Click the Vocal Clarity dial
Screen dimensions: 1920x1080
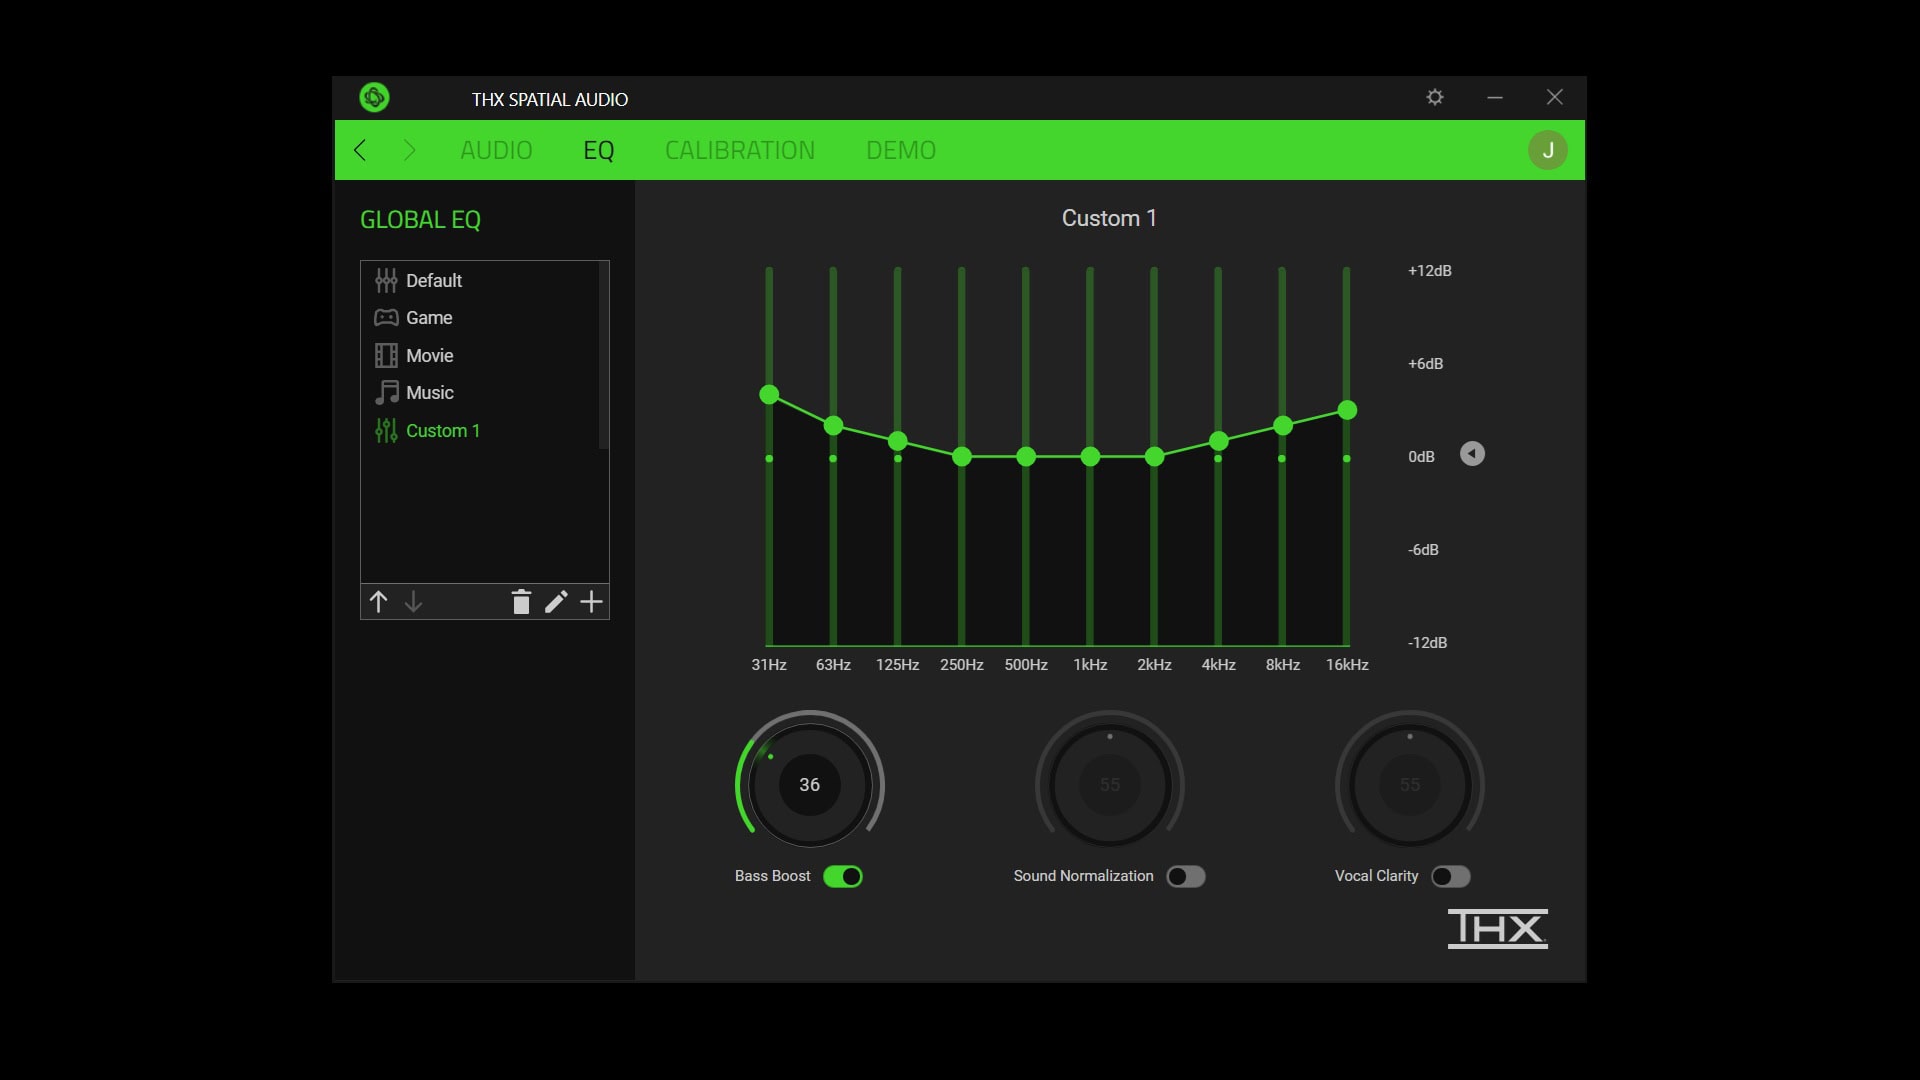pos(1410,785)
